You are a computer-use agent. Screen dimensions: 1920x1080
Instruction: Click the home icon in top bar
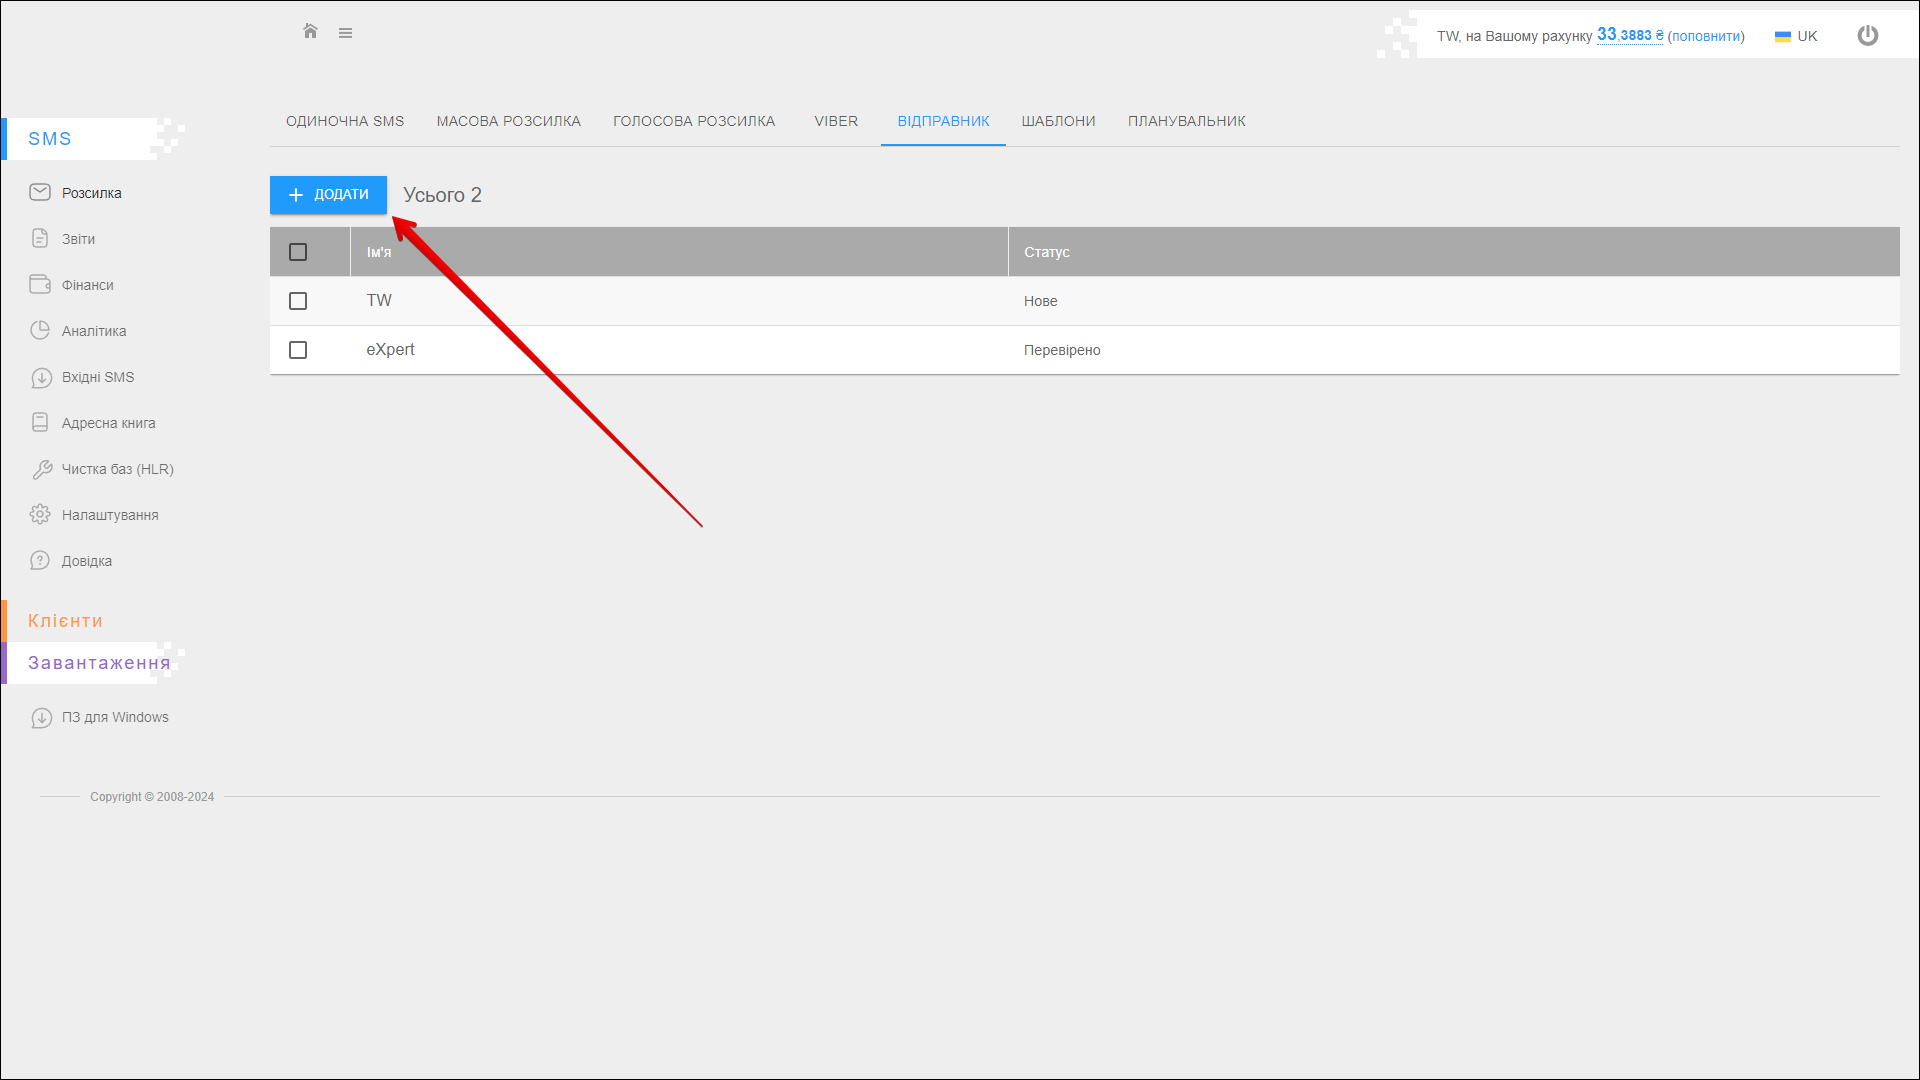[310, 32]
